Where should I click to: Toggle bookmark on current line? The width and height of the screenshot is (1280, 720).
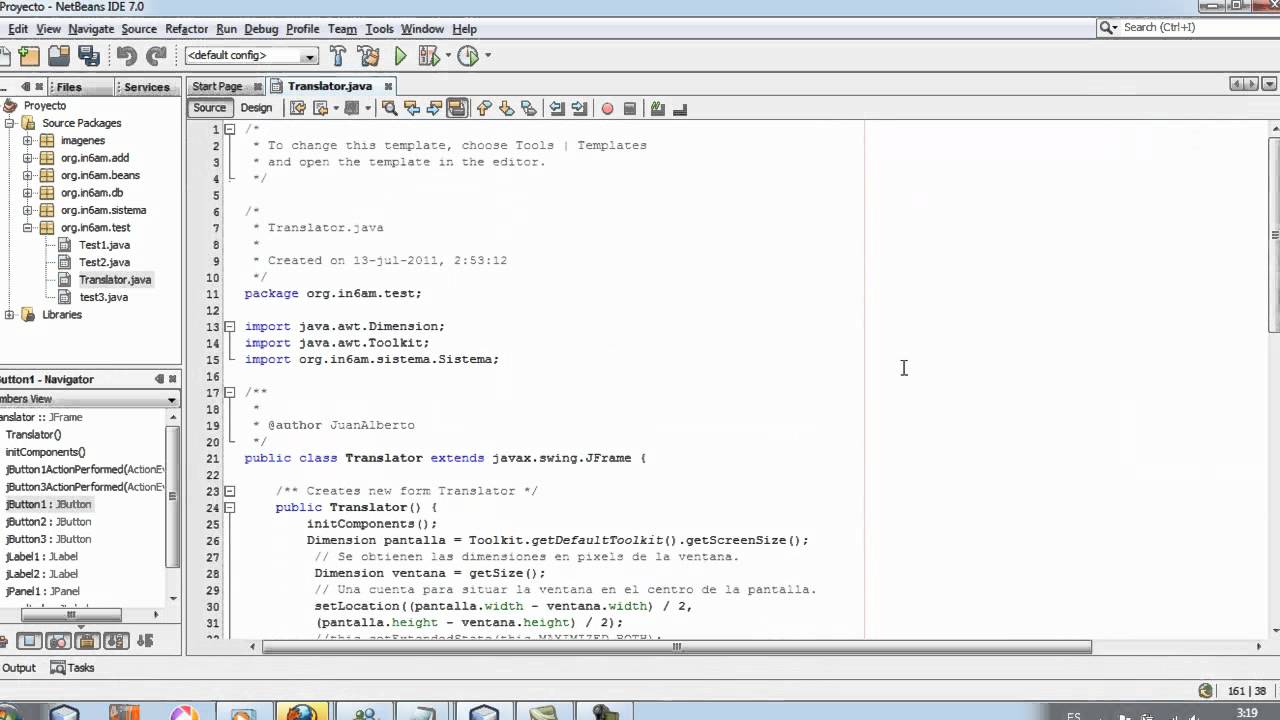point(529,108)
